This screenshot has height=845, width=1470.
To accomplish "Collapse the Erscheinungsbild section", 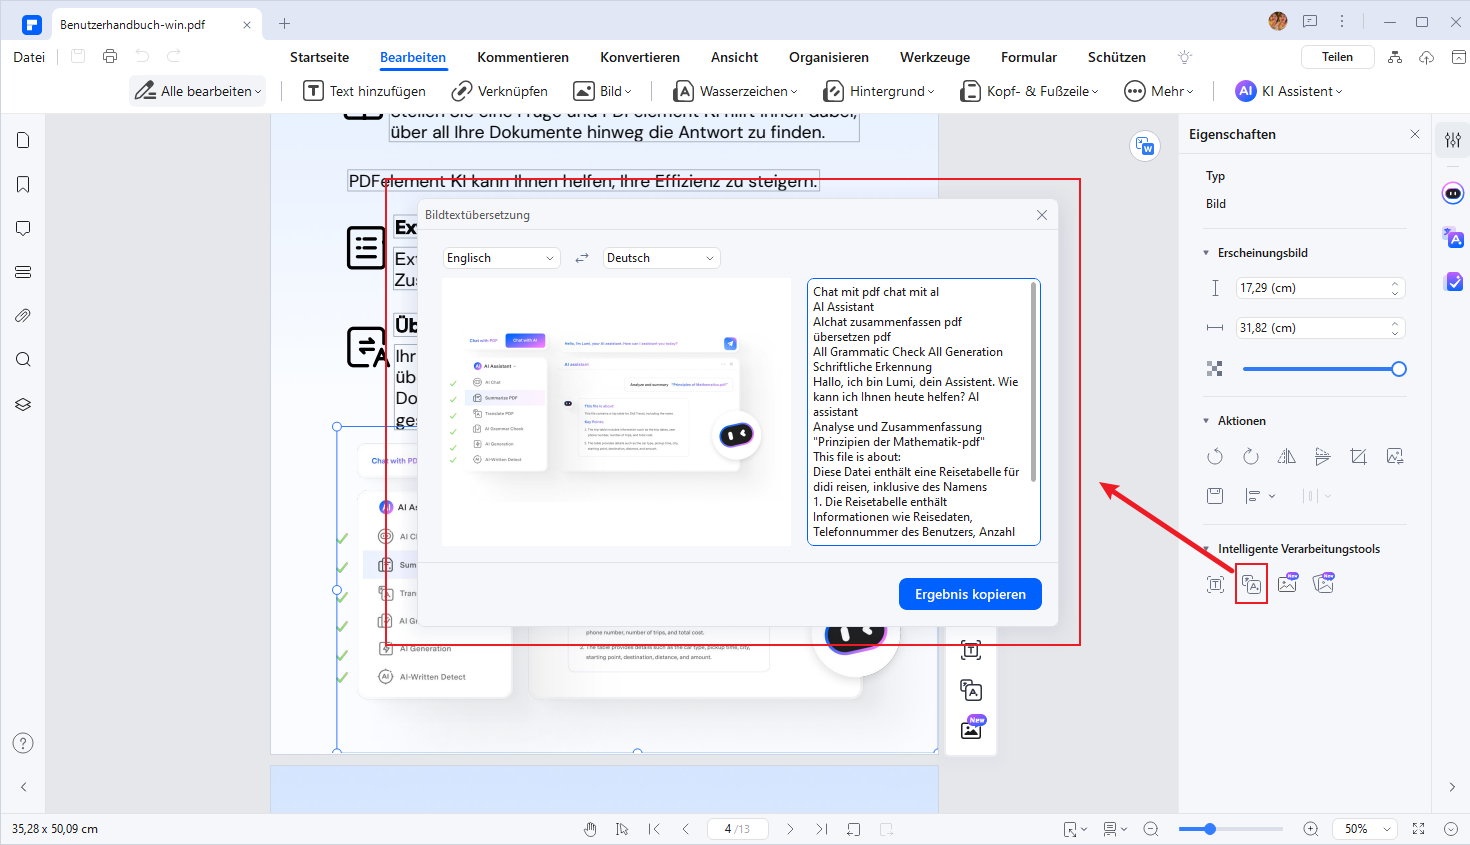I will coord(1206,253).
